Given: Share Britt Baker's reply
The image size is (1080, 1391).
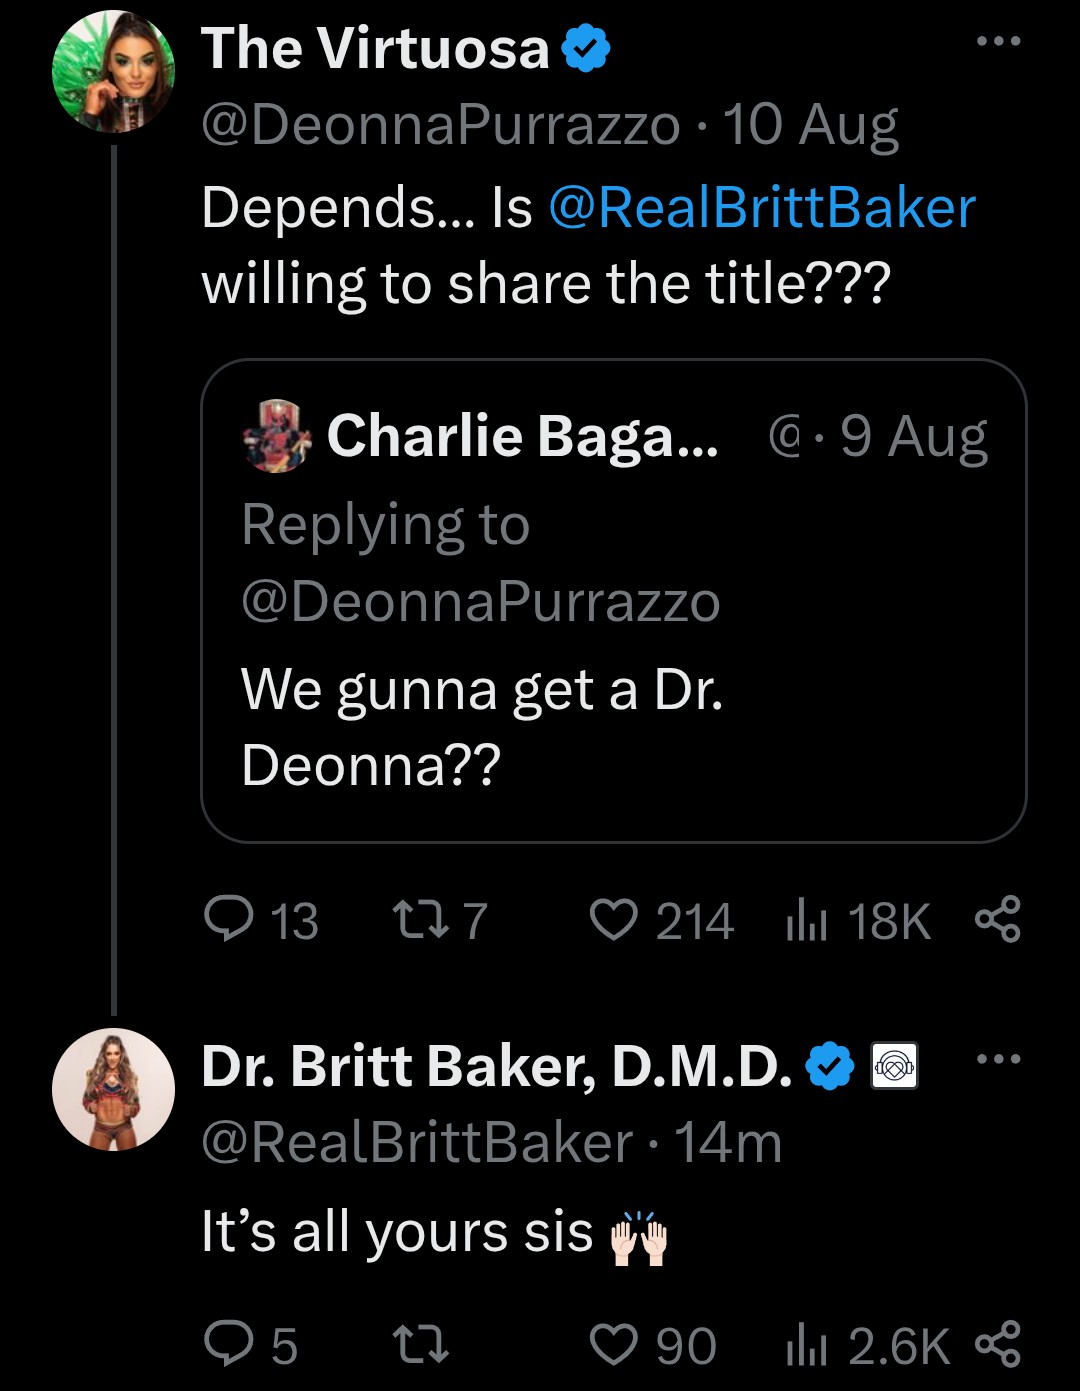Looking at the screenshot, I should (997, 1345).
